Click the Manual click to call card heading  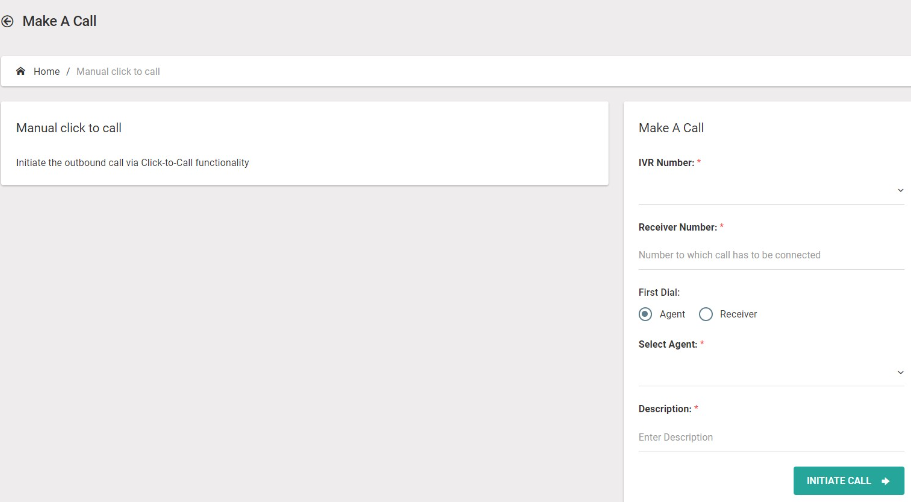click(x=69, y=128)
